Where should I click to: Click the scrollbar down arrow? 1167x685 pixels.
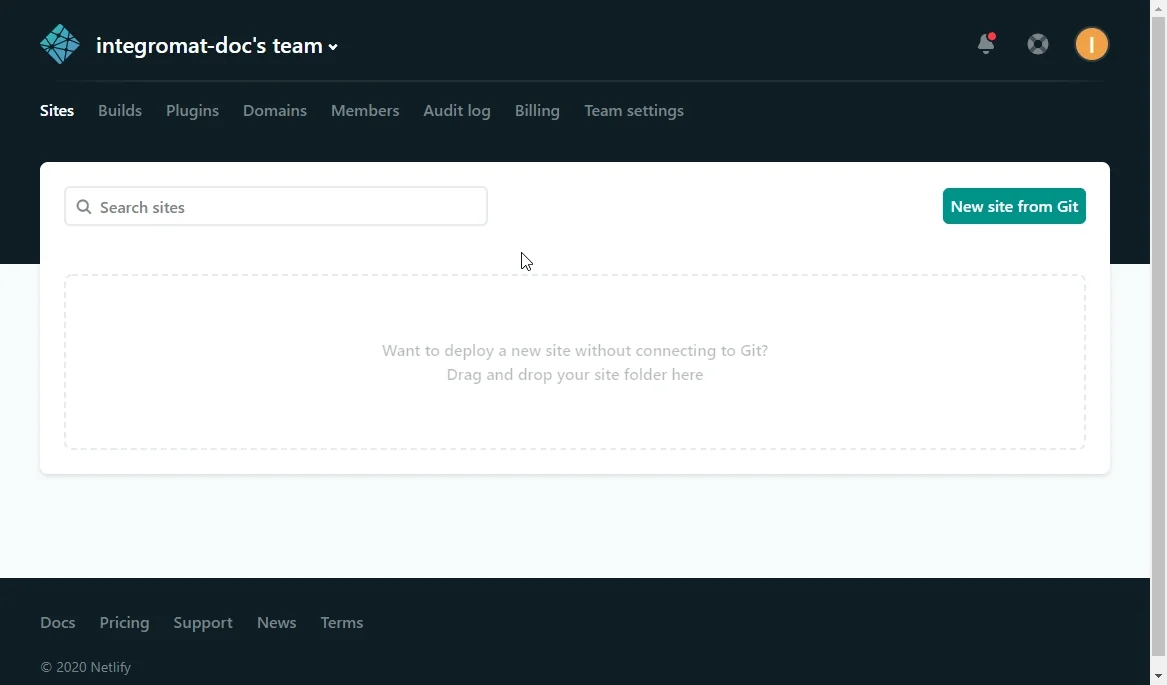1158,676
